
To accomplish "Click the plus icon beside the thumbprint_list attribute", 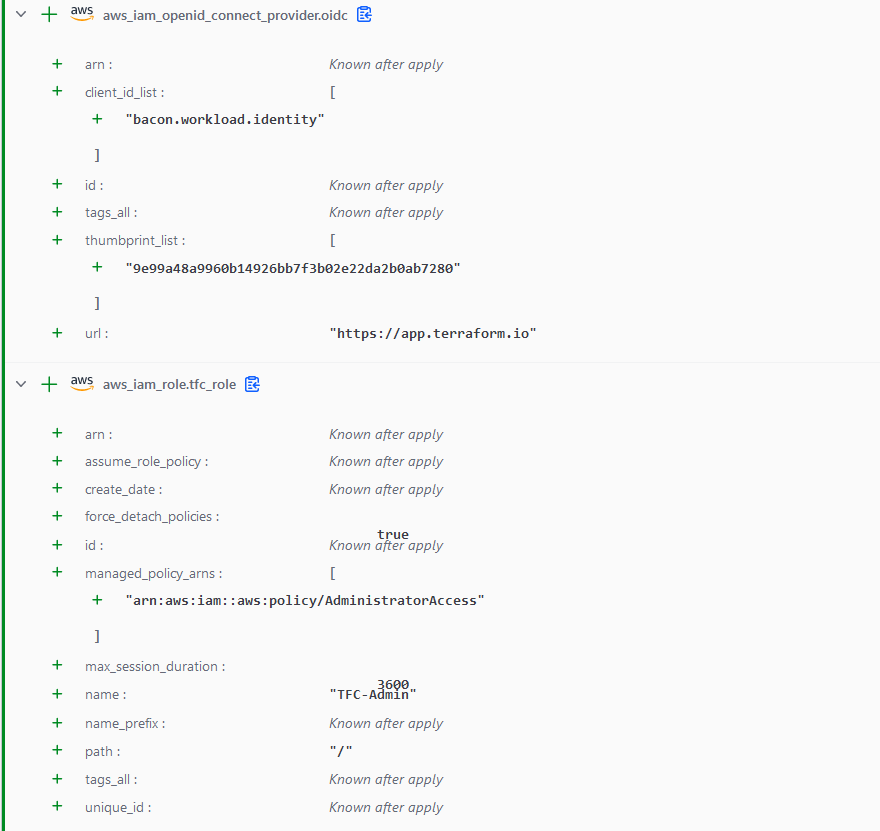I will point(57,240).
